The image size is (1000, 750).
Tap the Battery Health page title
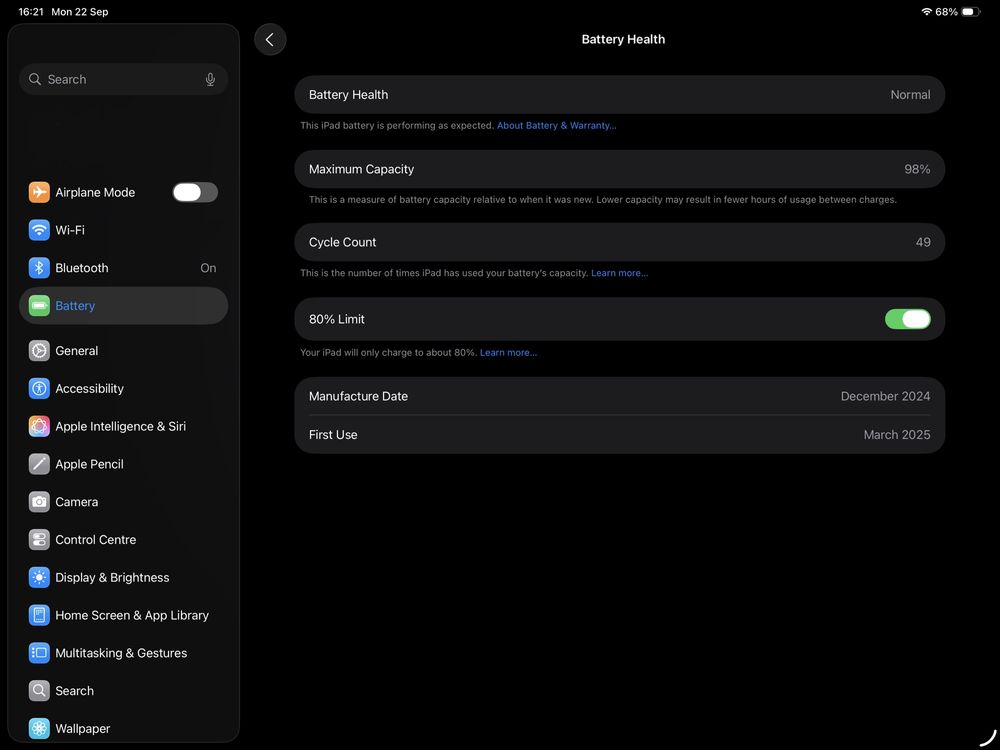coord(623,40)
